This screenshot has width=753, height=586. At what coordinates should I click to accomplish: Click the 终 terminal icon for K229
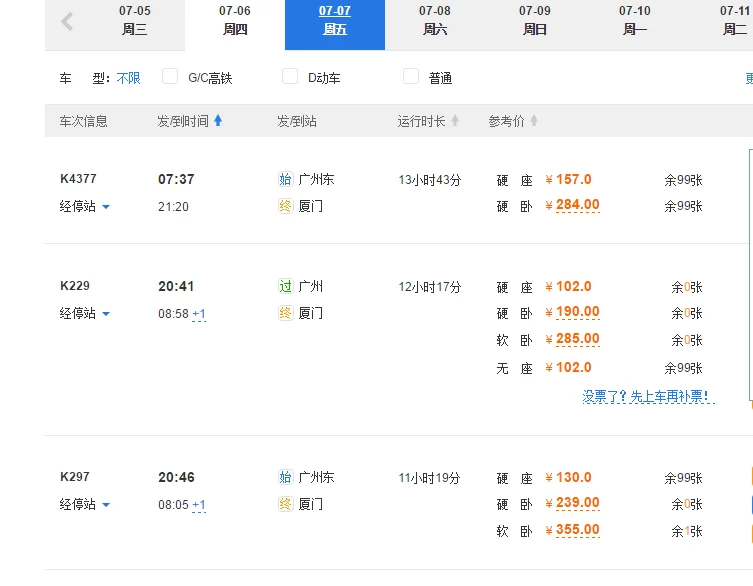tap(285, 313)
